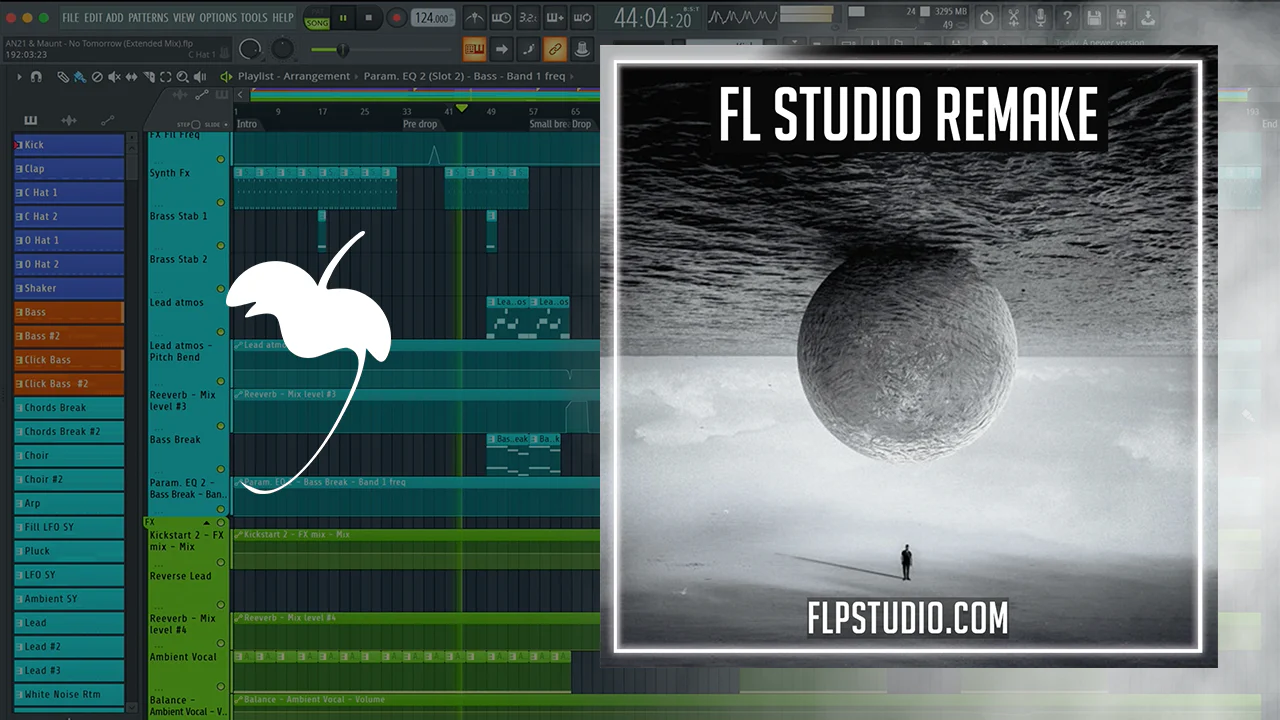Click the red record button
The image size is (1280, 720).
point(397,18)
